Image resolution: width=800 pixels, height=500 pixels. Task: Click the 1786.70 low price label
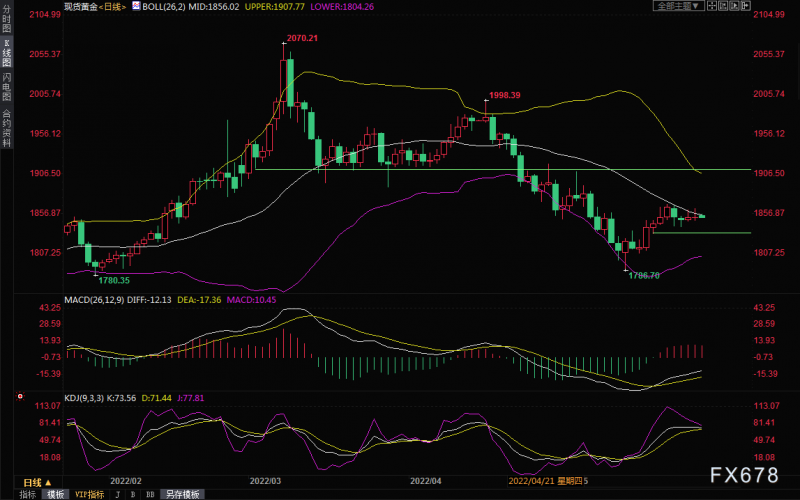point(644,276)
